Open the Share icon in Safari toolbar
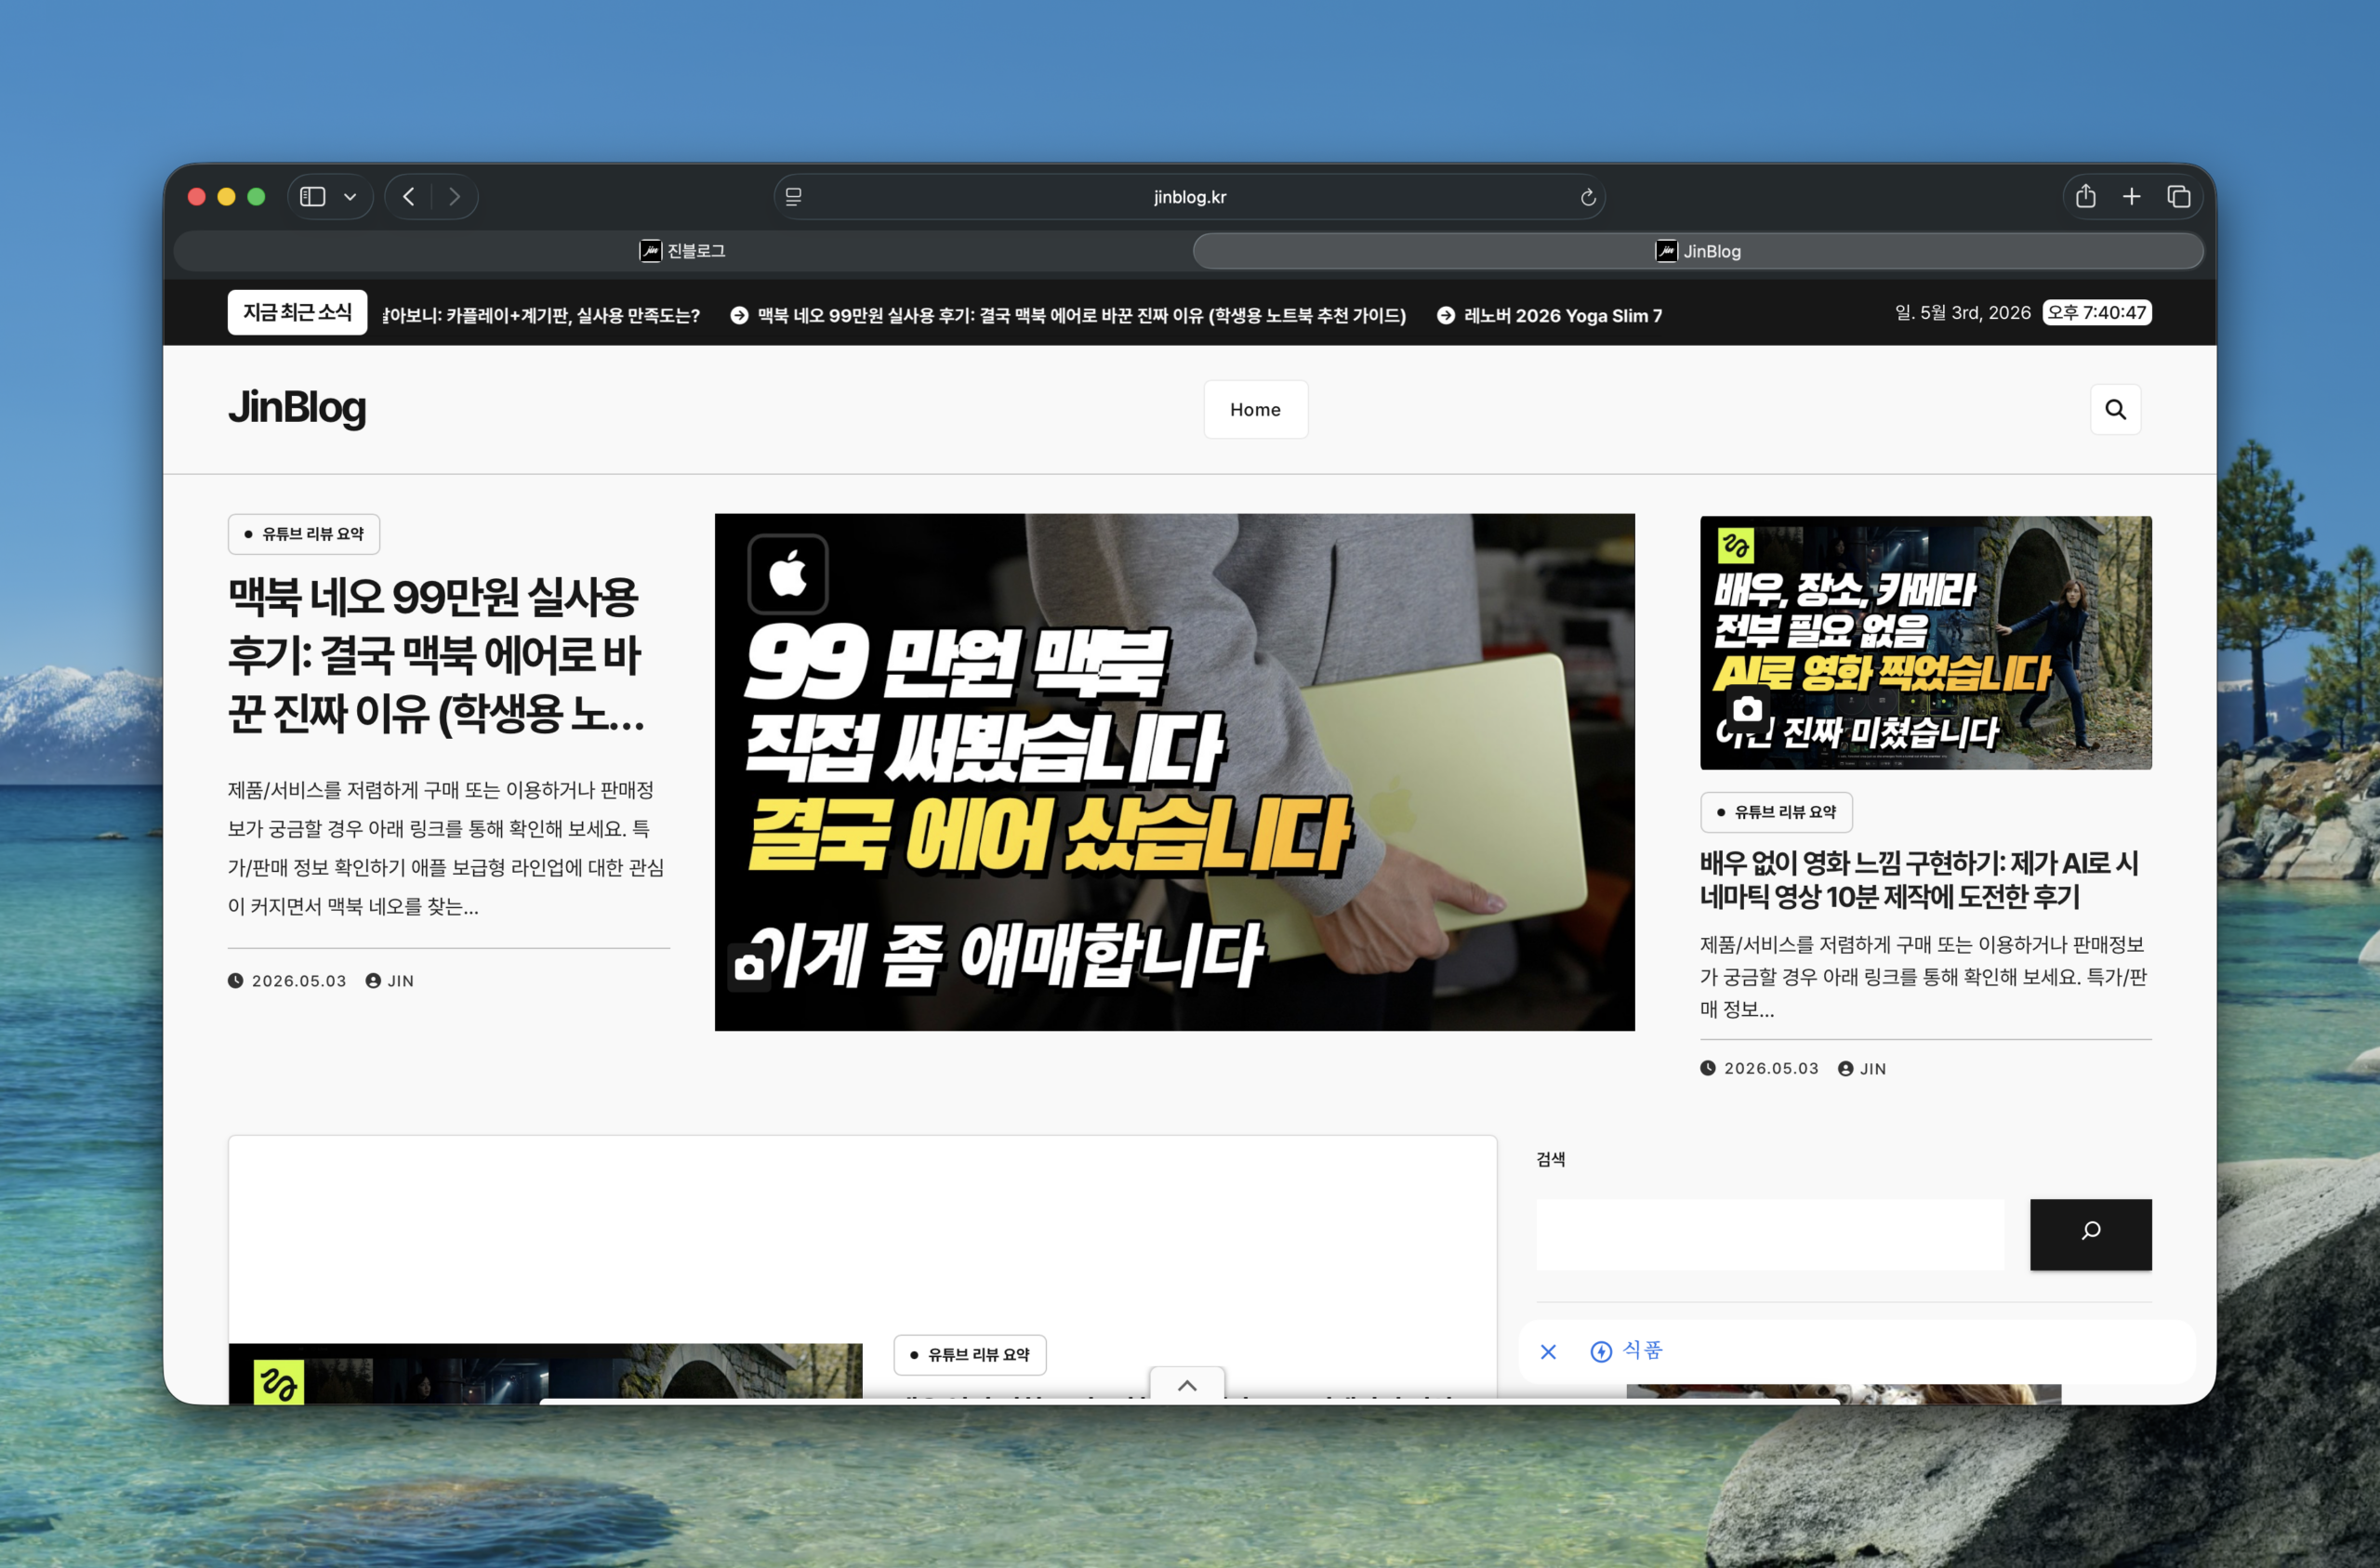The width and height of the screenshot is (2380, 1568). (2085, 196)
